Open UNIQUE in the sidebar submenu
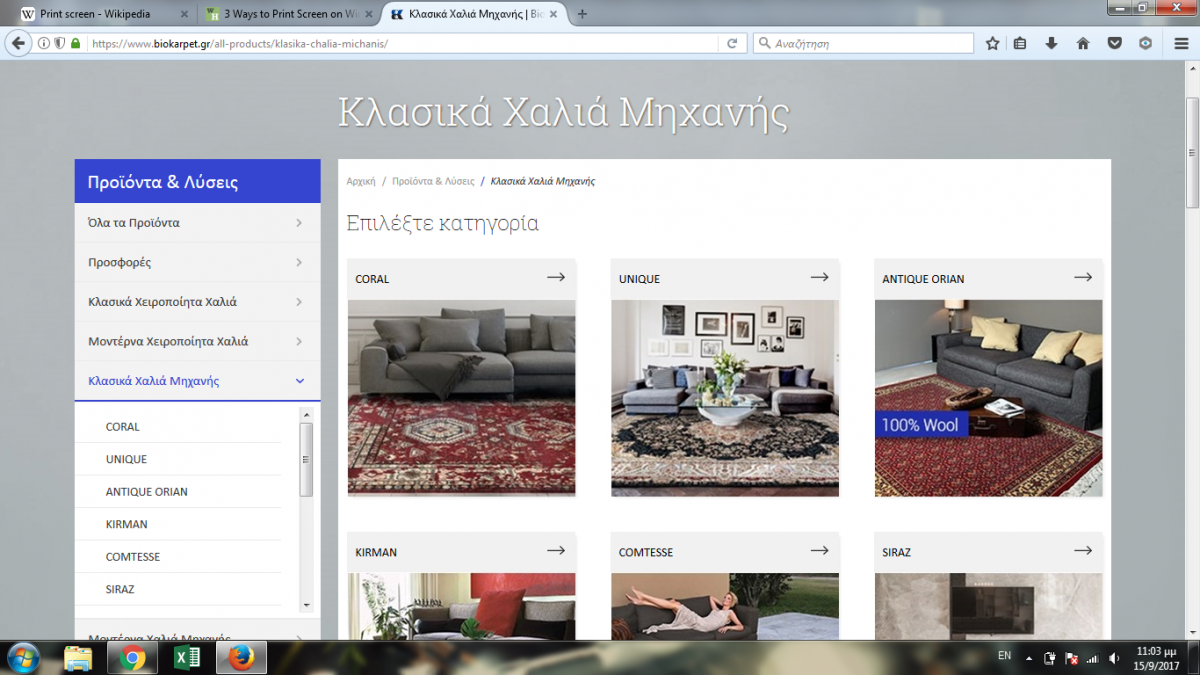Screen dimensions: 1200x675 click(126, 459)
